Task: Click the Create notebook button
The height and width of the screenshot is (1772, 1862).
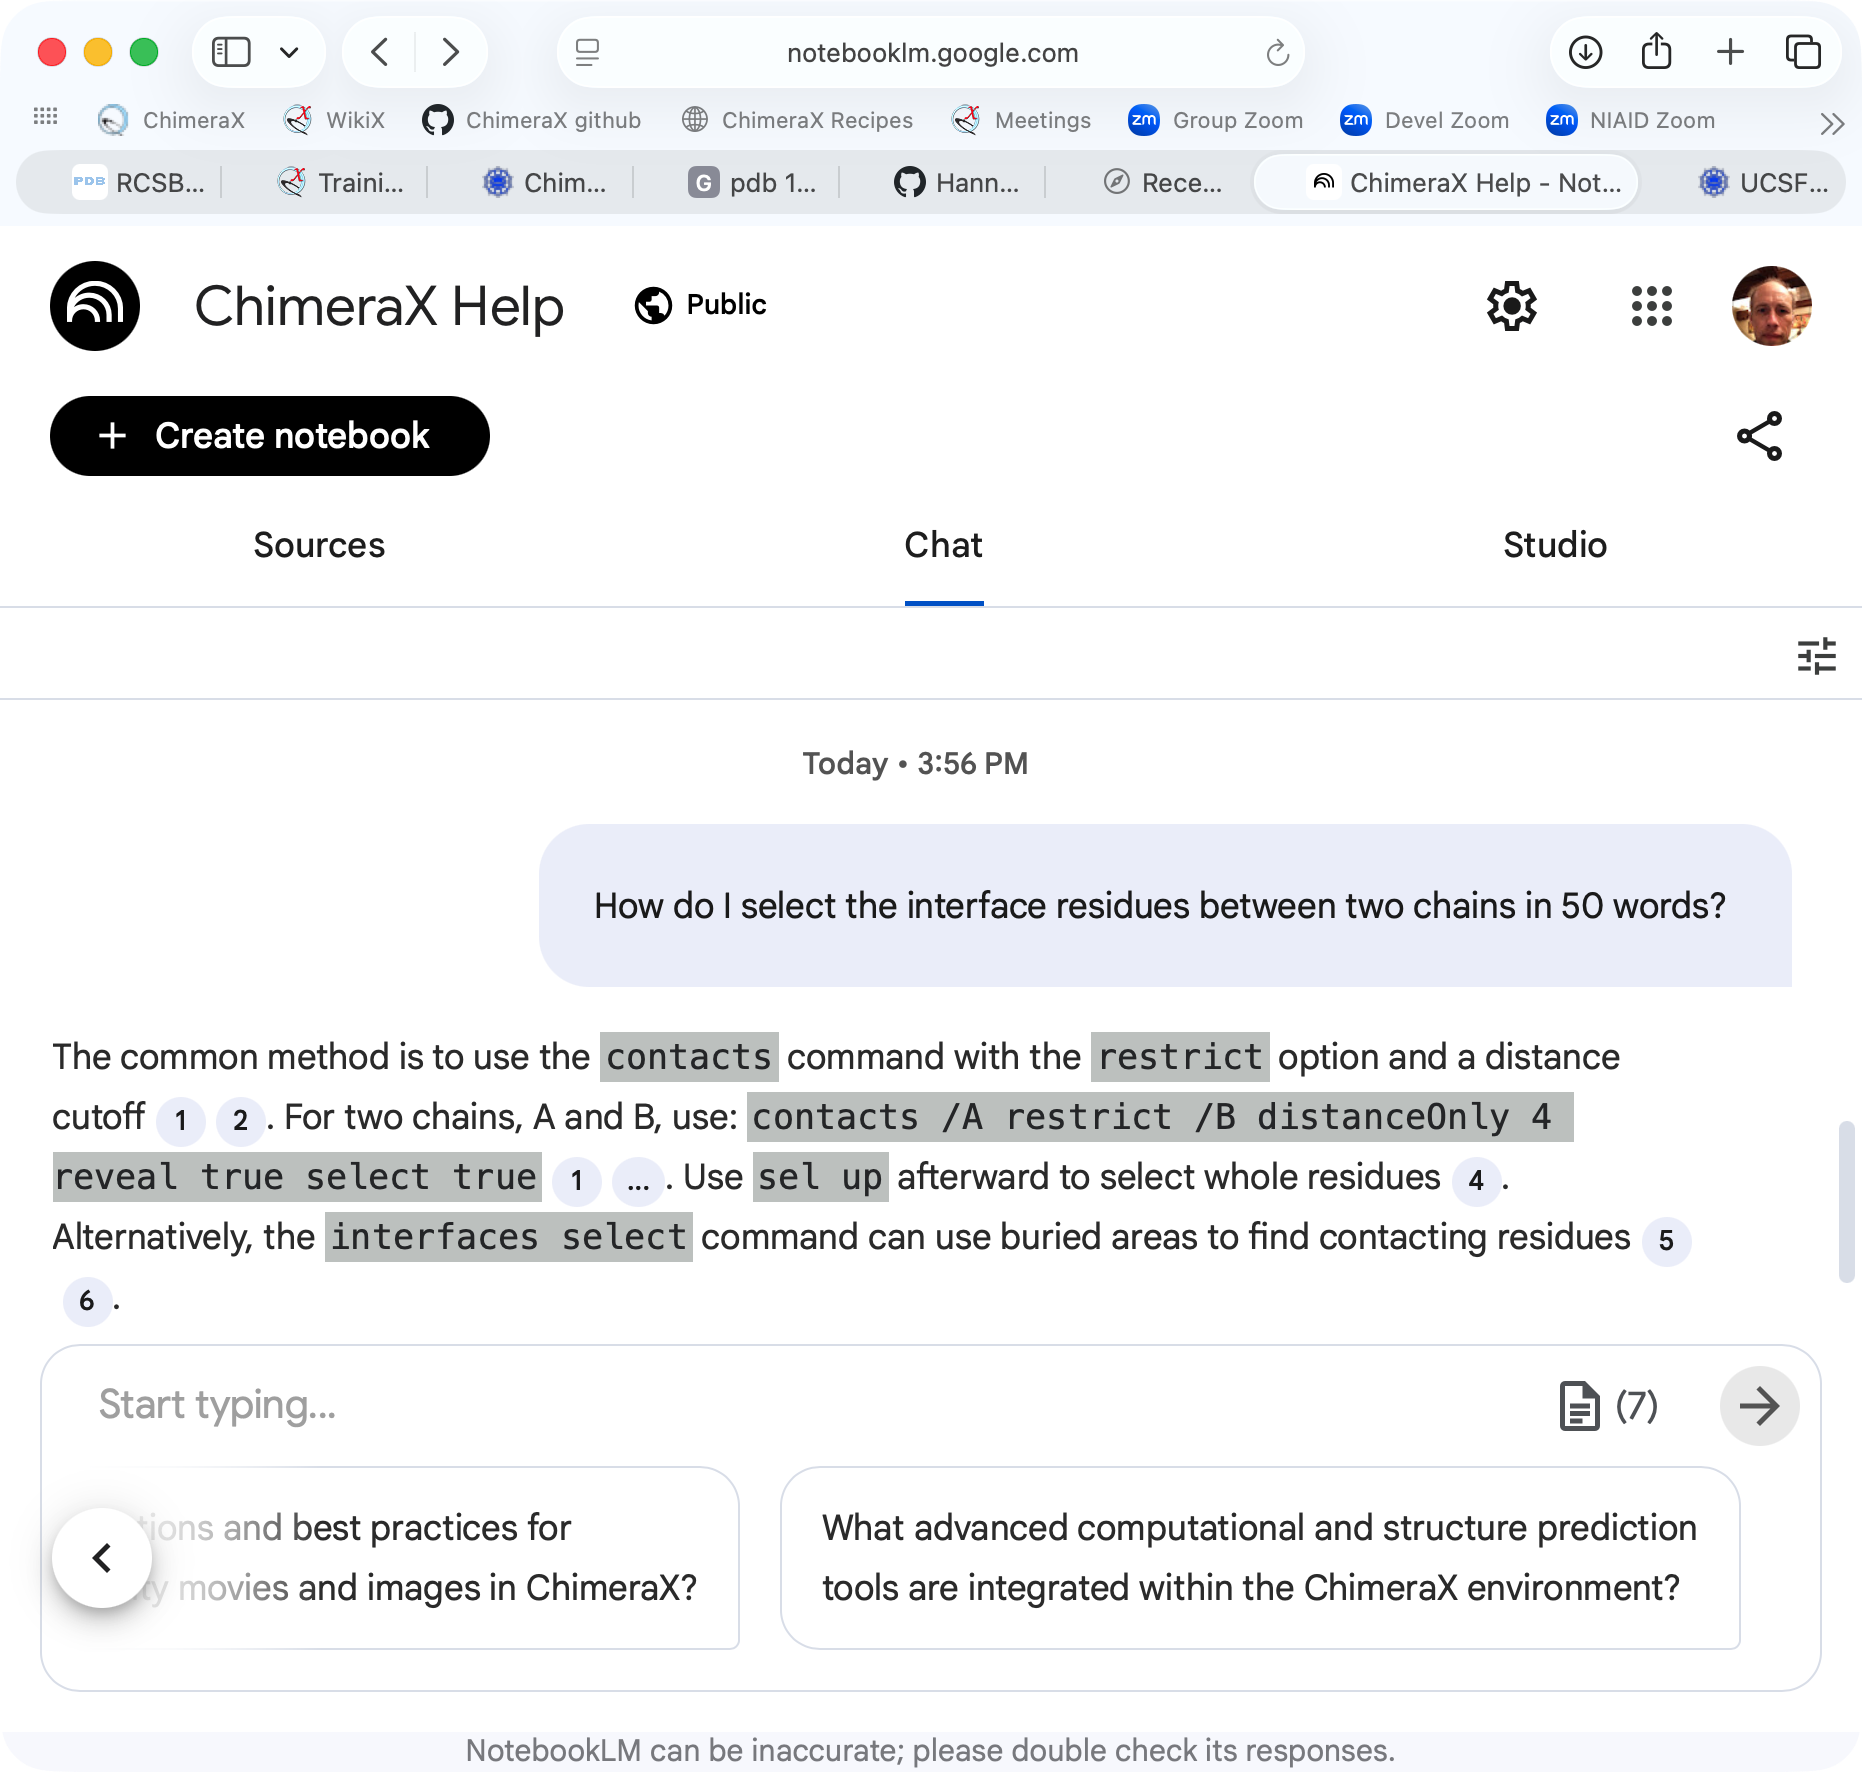Action: tap(269, 435)
